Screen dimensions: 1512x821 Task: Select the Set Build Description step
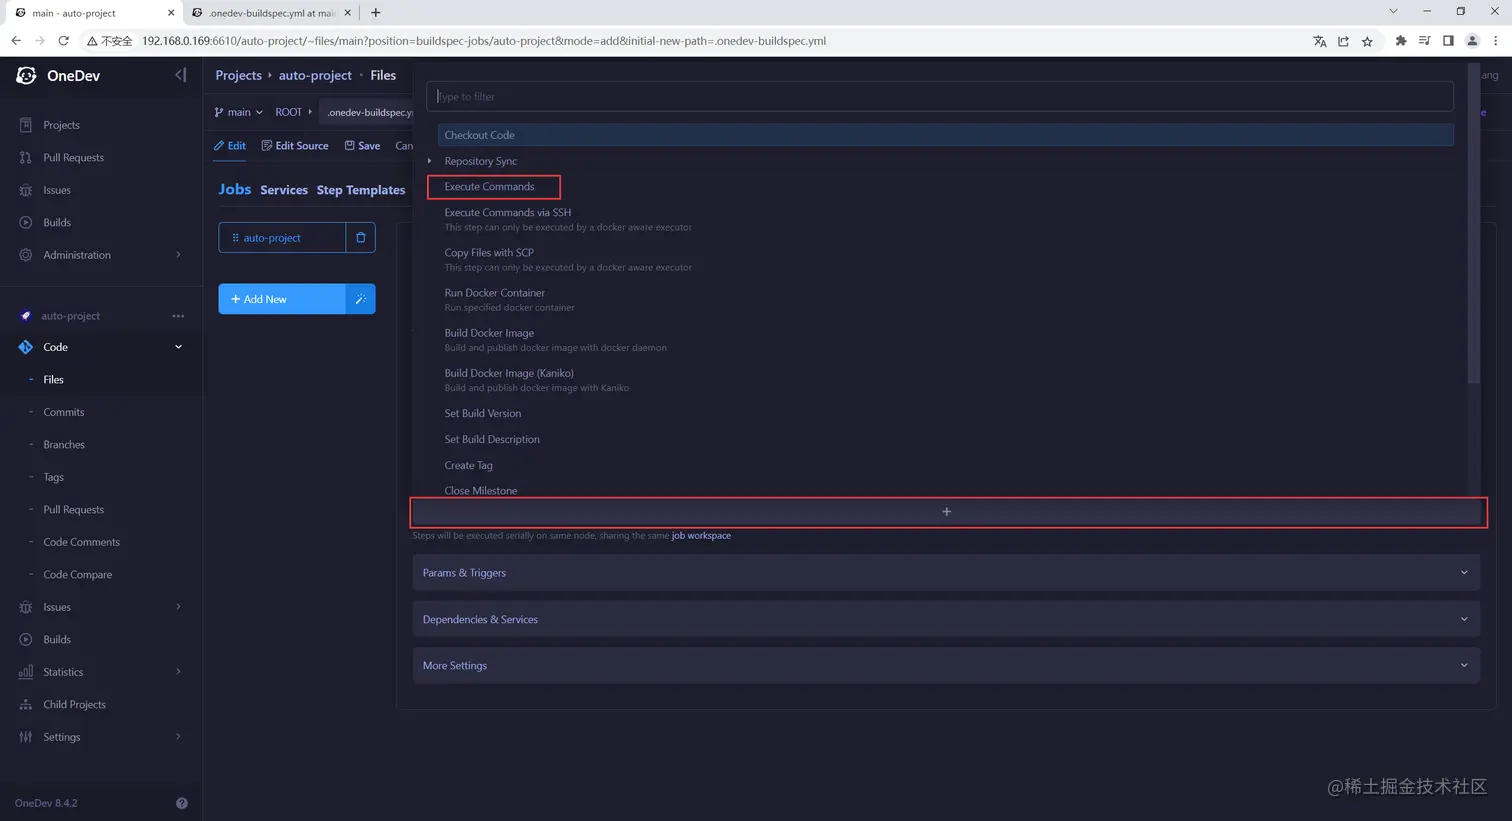492,439
